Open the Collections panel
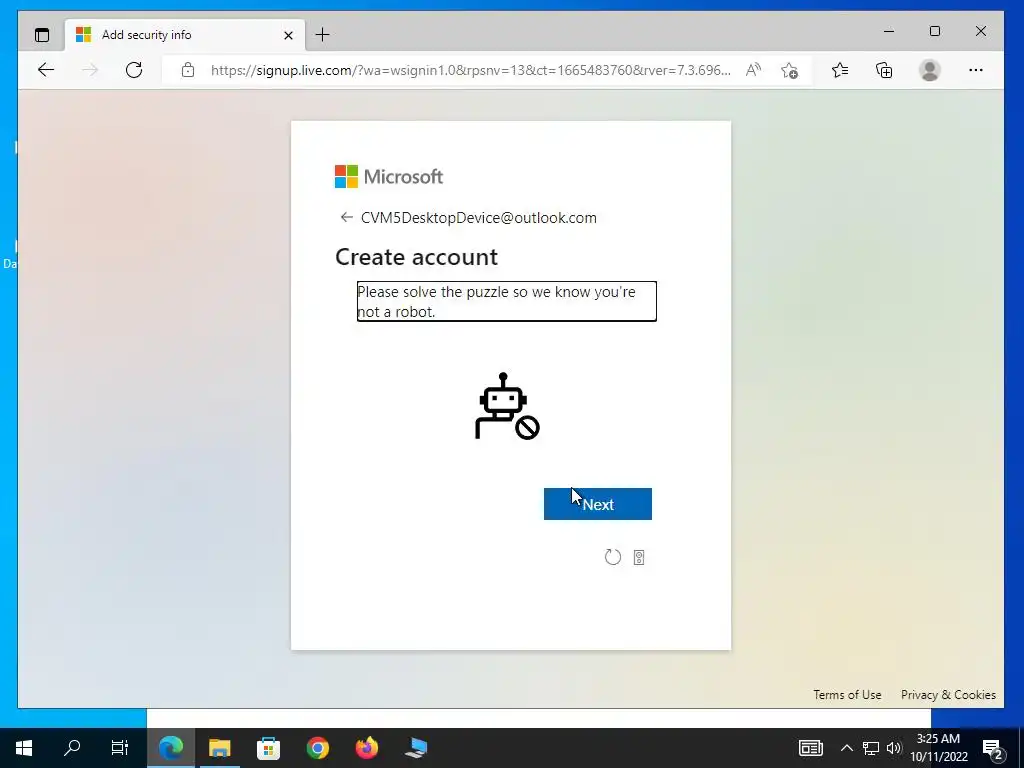Viewport: 1024px width, 768px height. click(884, 70)
